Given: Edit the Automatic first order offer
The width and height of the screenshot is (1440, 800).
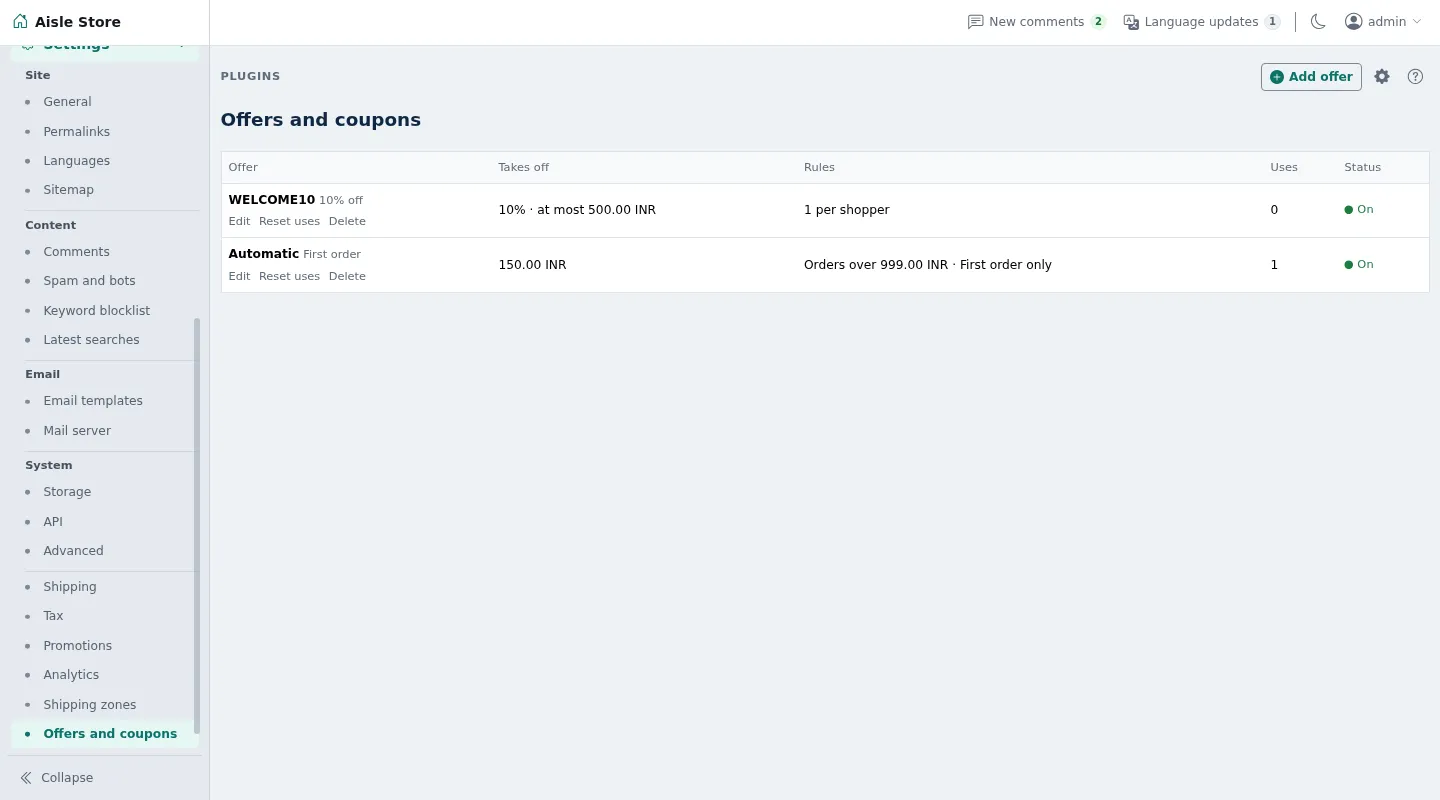Looking at the screenshot, I should 239,276.
